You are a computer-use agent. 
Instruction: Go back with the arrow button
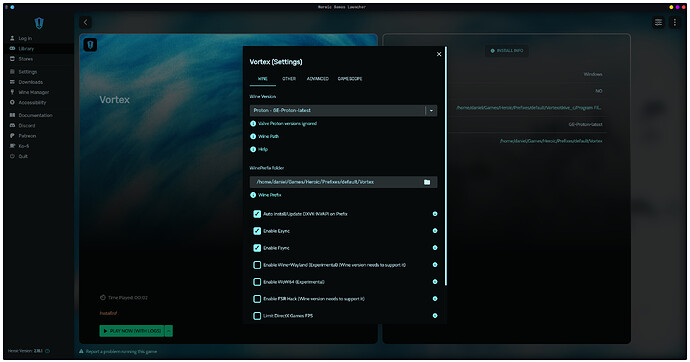(86, 22)
